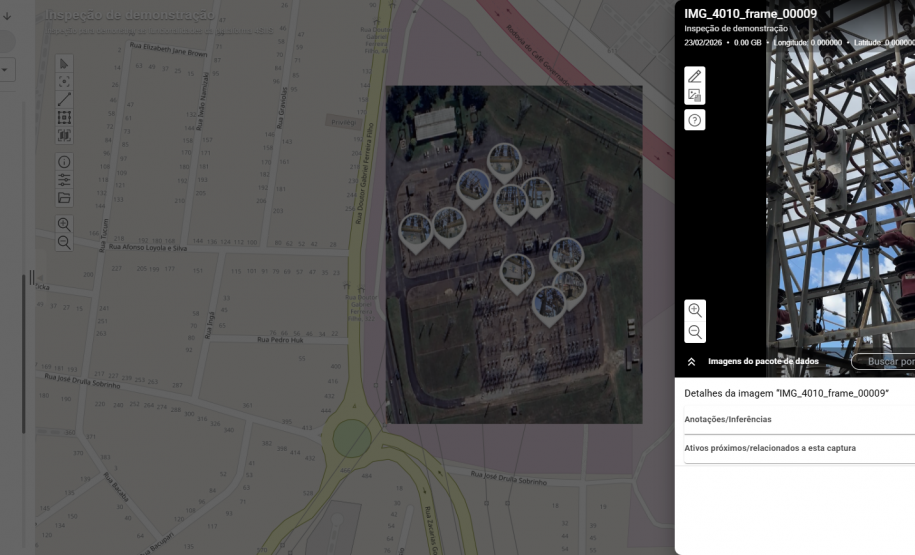Select the pointer arrow tool on the map
This screenshot has width=915, height=555.
(x=64, y=64)
